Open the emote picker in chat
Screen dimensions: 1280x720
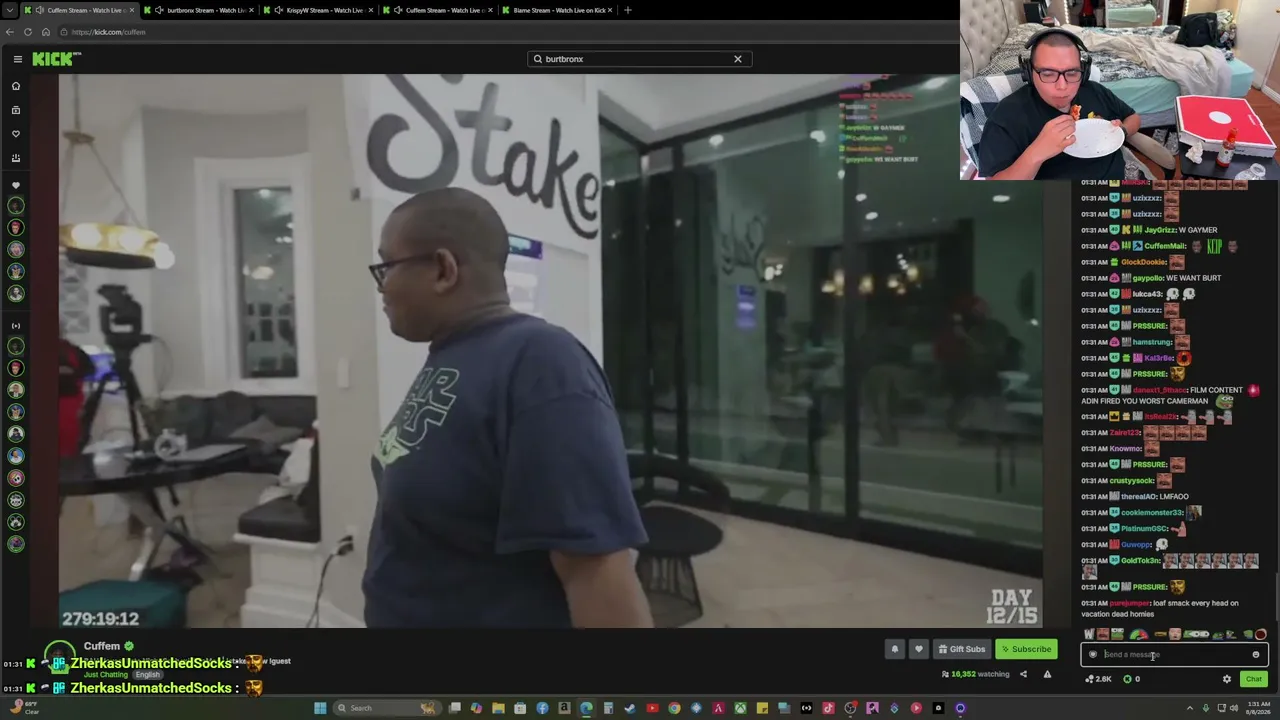pos(1256,655)
